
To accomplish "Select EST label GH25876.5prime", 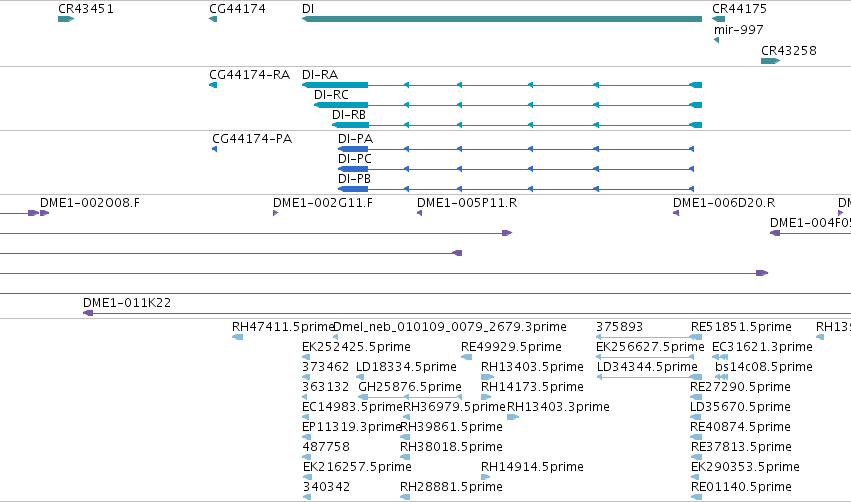I will pyautogui.click(x=410, y=387).
